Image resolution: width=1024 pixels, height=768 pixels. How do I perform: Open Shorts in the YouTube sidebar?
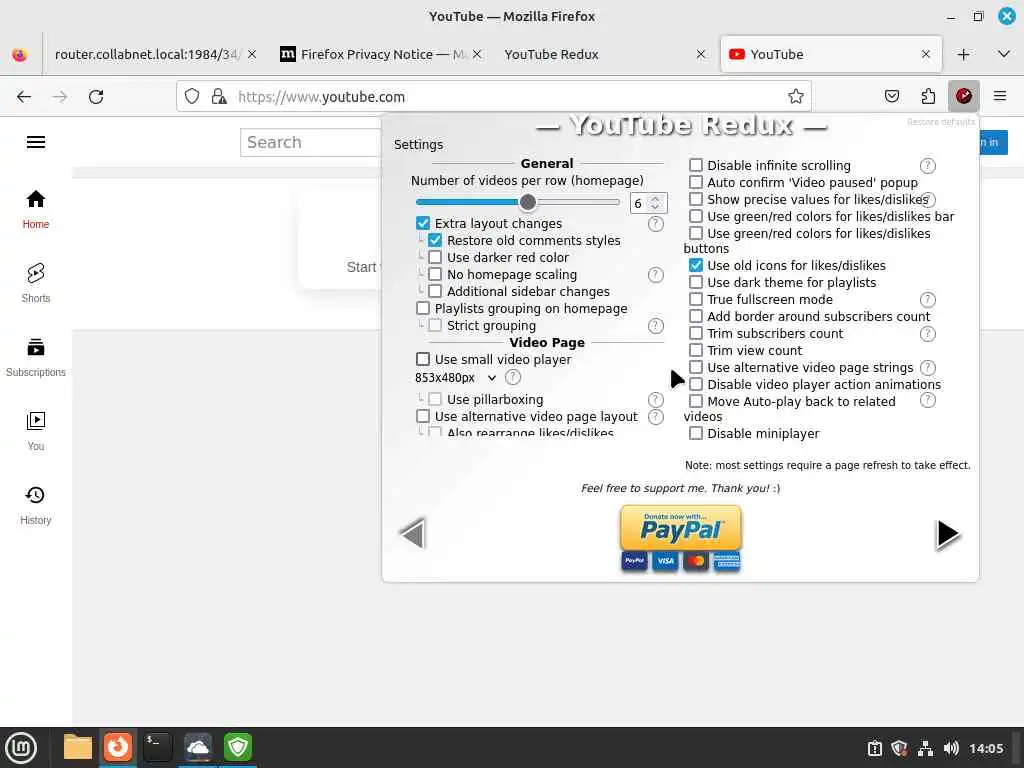[36, 283]
